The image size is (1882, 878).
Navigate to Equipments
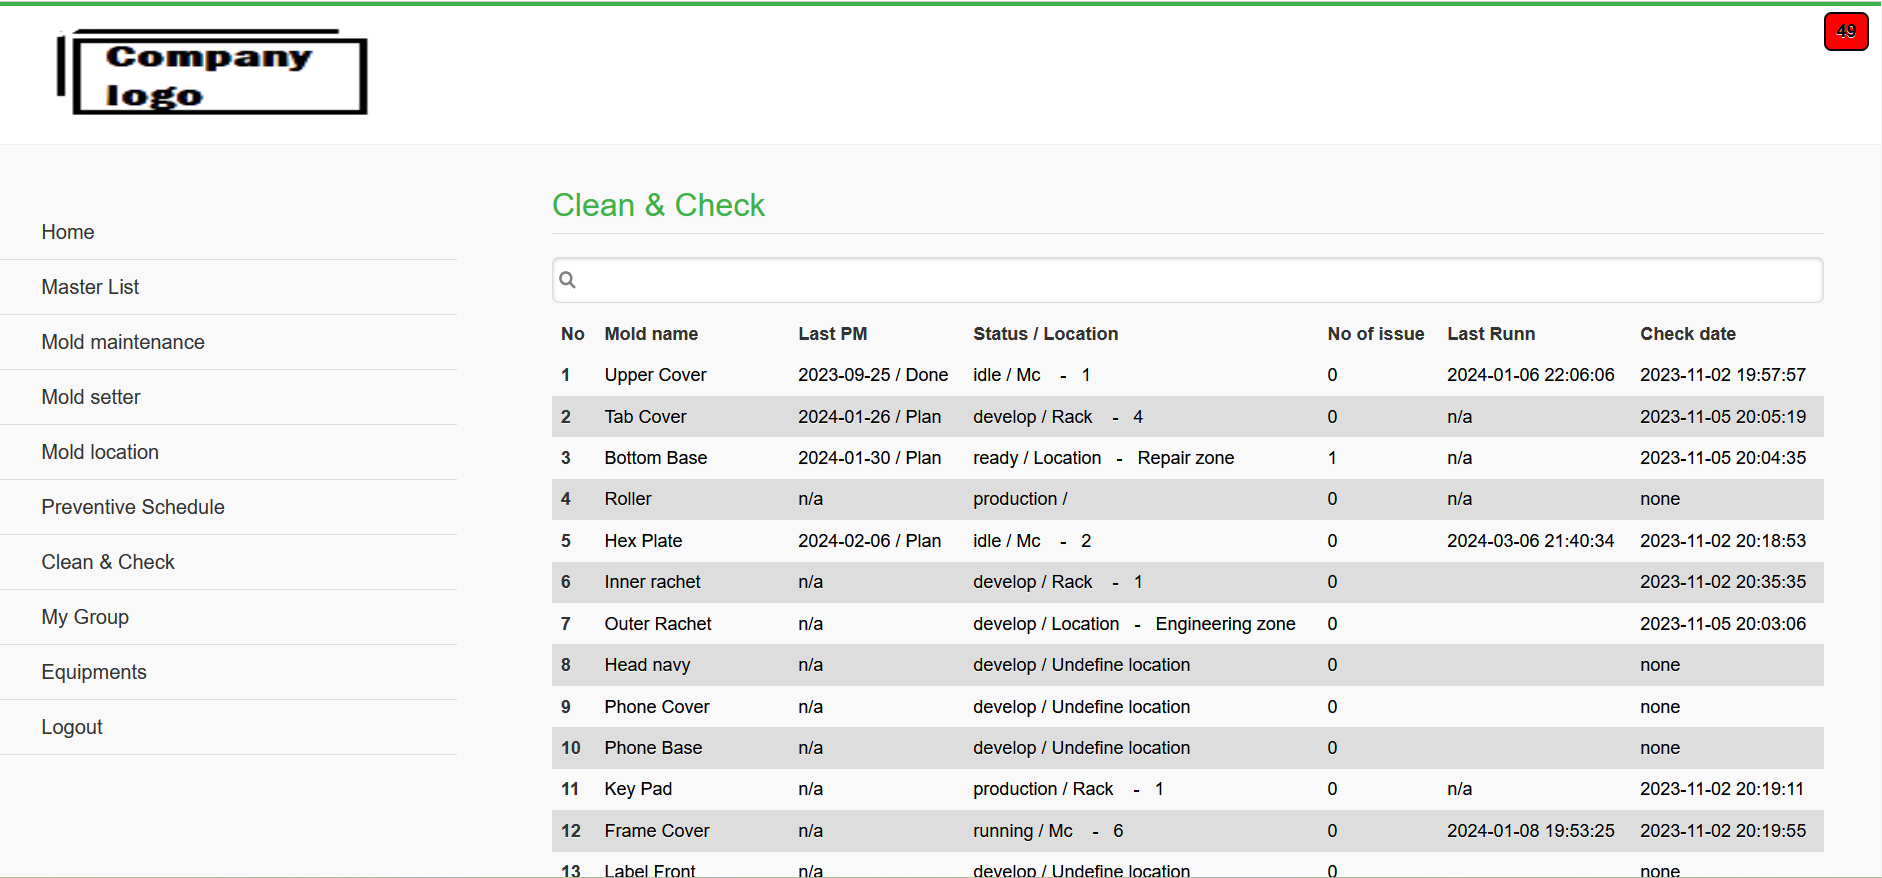click(x=94, y=672)
